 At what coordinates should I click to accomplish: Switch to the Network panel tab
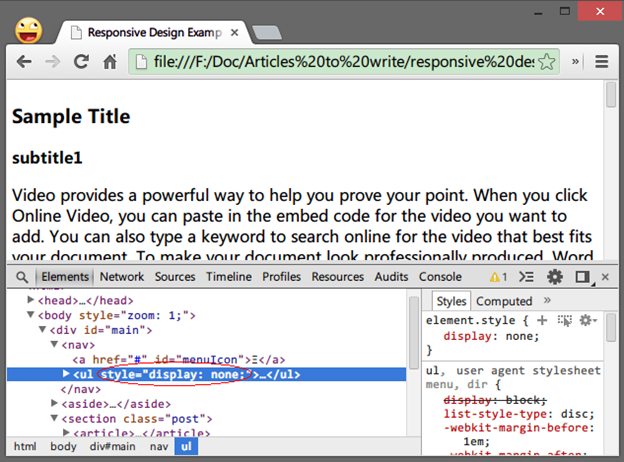coord(121,277)
